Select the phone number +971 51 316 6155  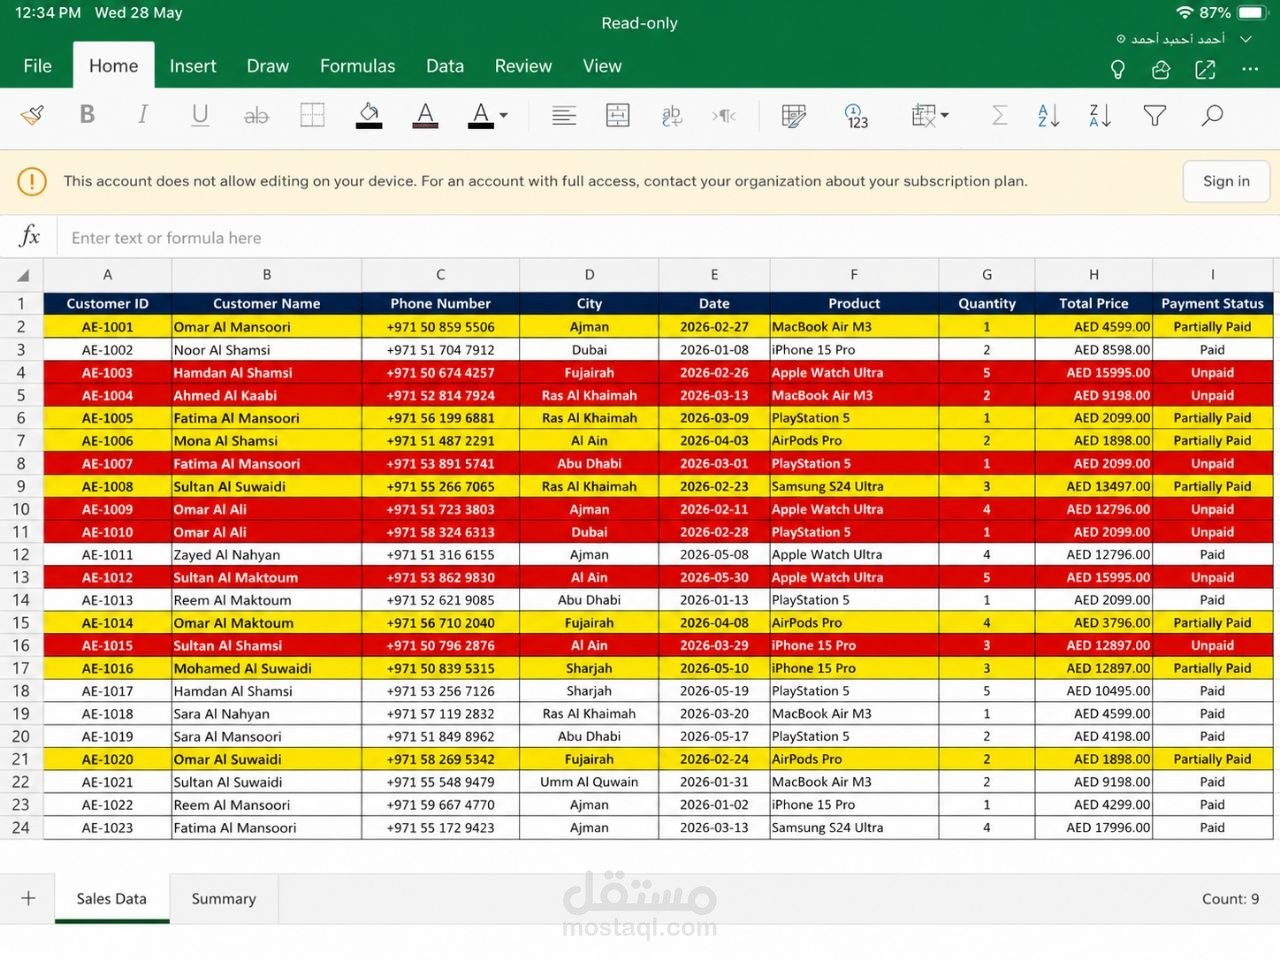(x=441, y=555)
